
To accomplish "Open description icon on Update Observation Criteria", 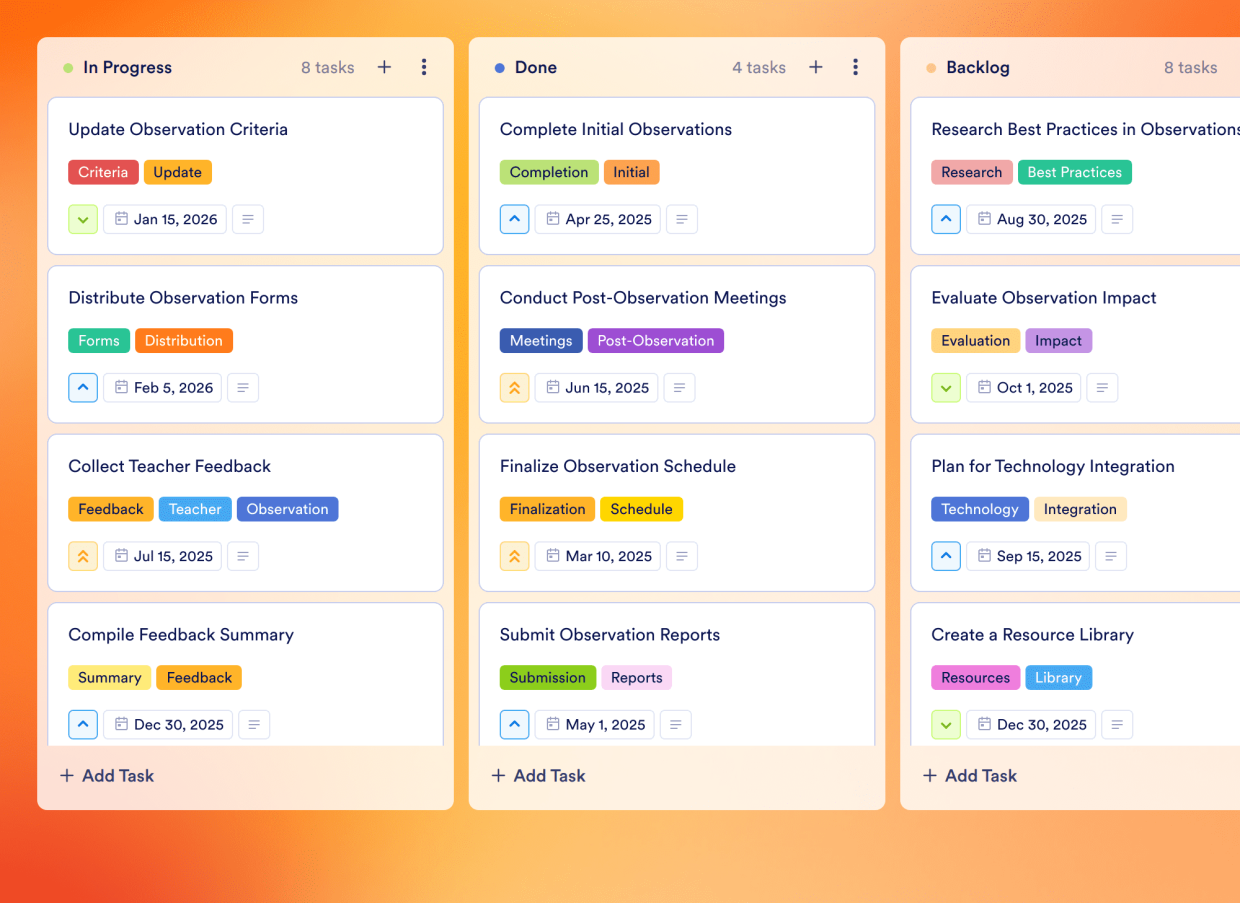I will pyautogui.click(x=248, y=219).
